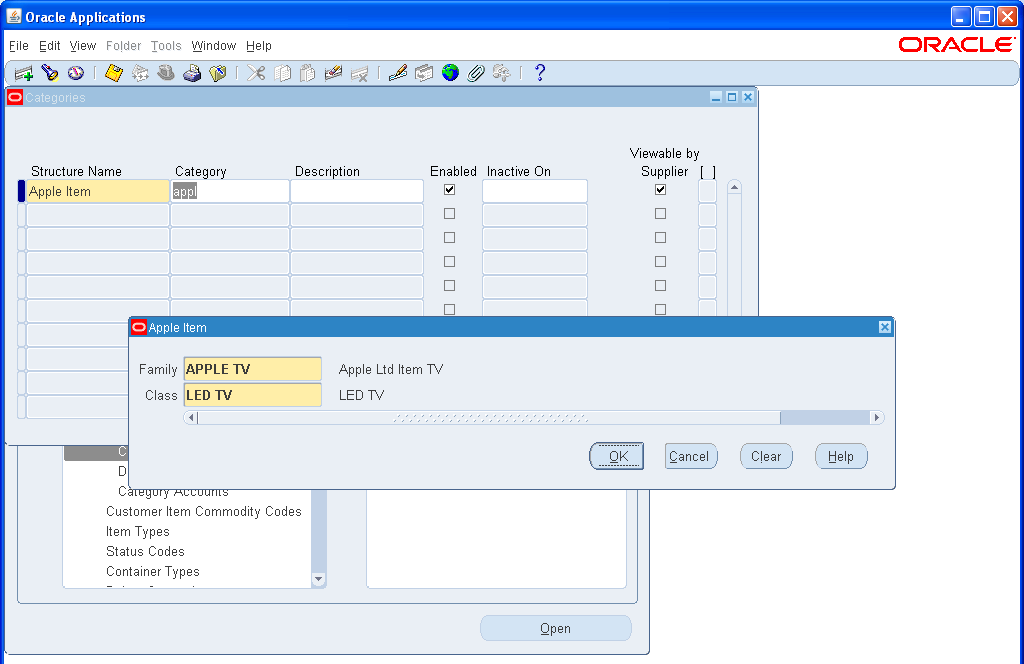The height and width of the screenshot is (664, 1024).
Task: Click the New record toolbar icon
Action: (24, 73)
